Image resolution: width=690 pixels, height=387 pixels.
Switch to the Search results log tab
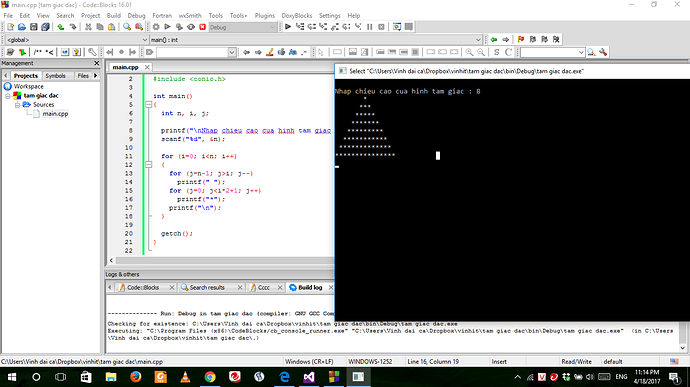[207, 287]
